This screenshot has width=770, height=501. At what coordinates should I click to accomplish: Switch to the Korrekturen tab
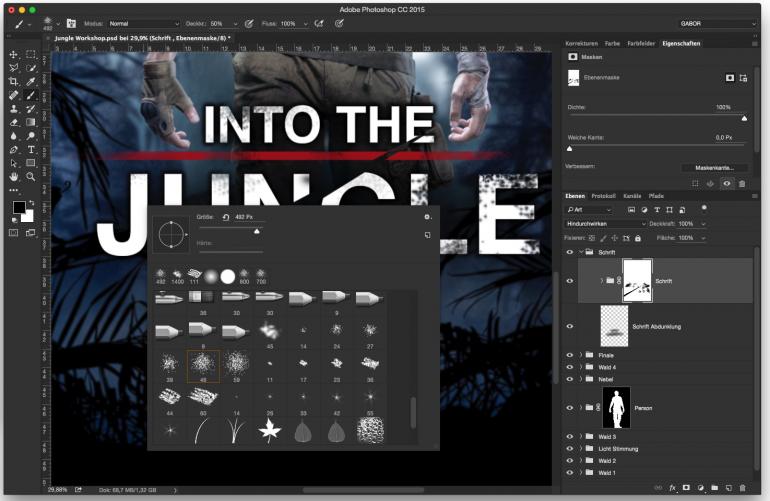(x=581, y=44)
